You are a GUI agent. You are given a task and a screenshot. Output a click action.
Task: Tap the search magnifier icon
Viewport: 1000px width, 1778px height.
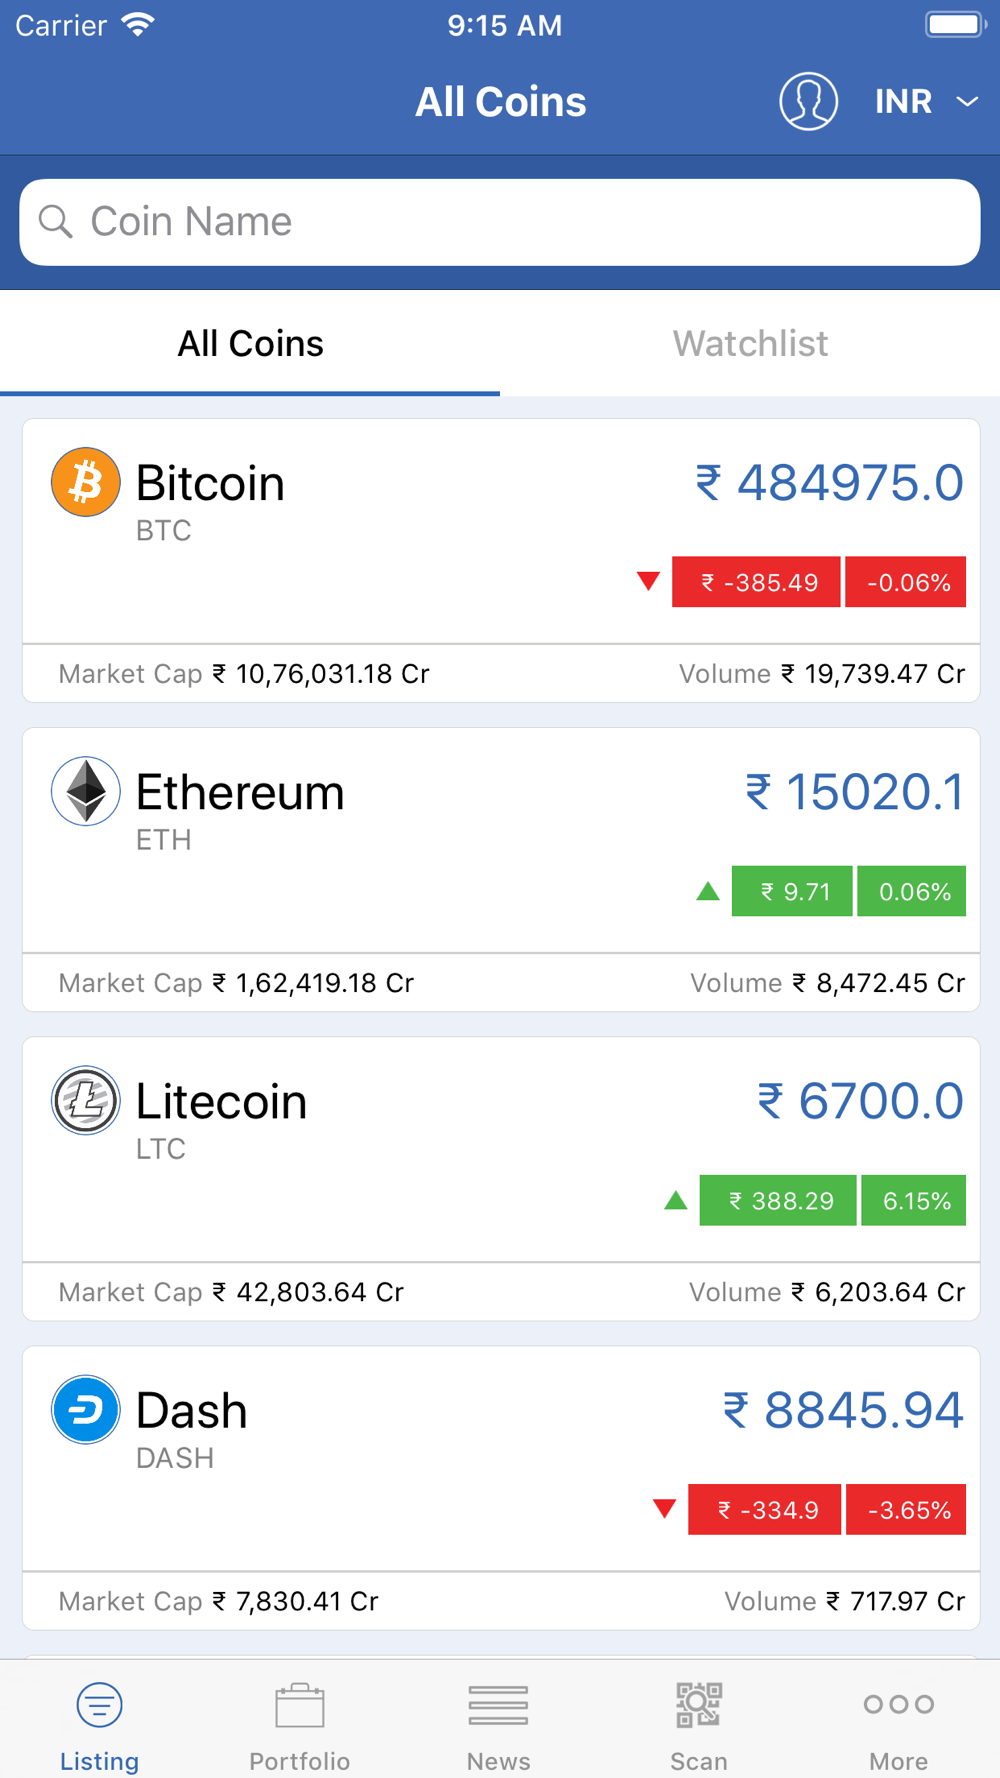pyautogui.click(x=56, y=222)
